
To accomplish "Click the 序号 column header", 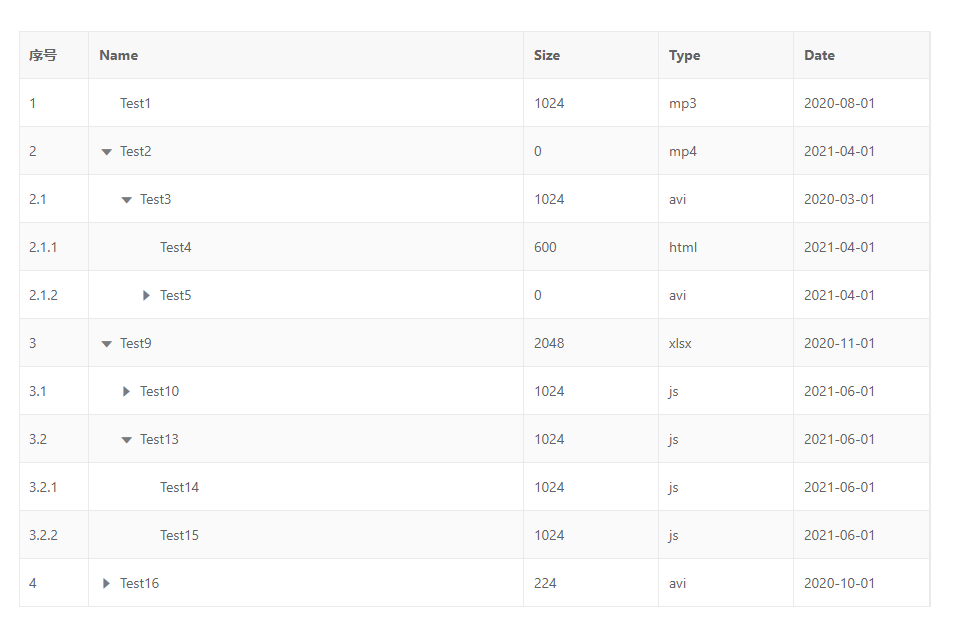I will (43, 55).
